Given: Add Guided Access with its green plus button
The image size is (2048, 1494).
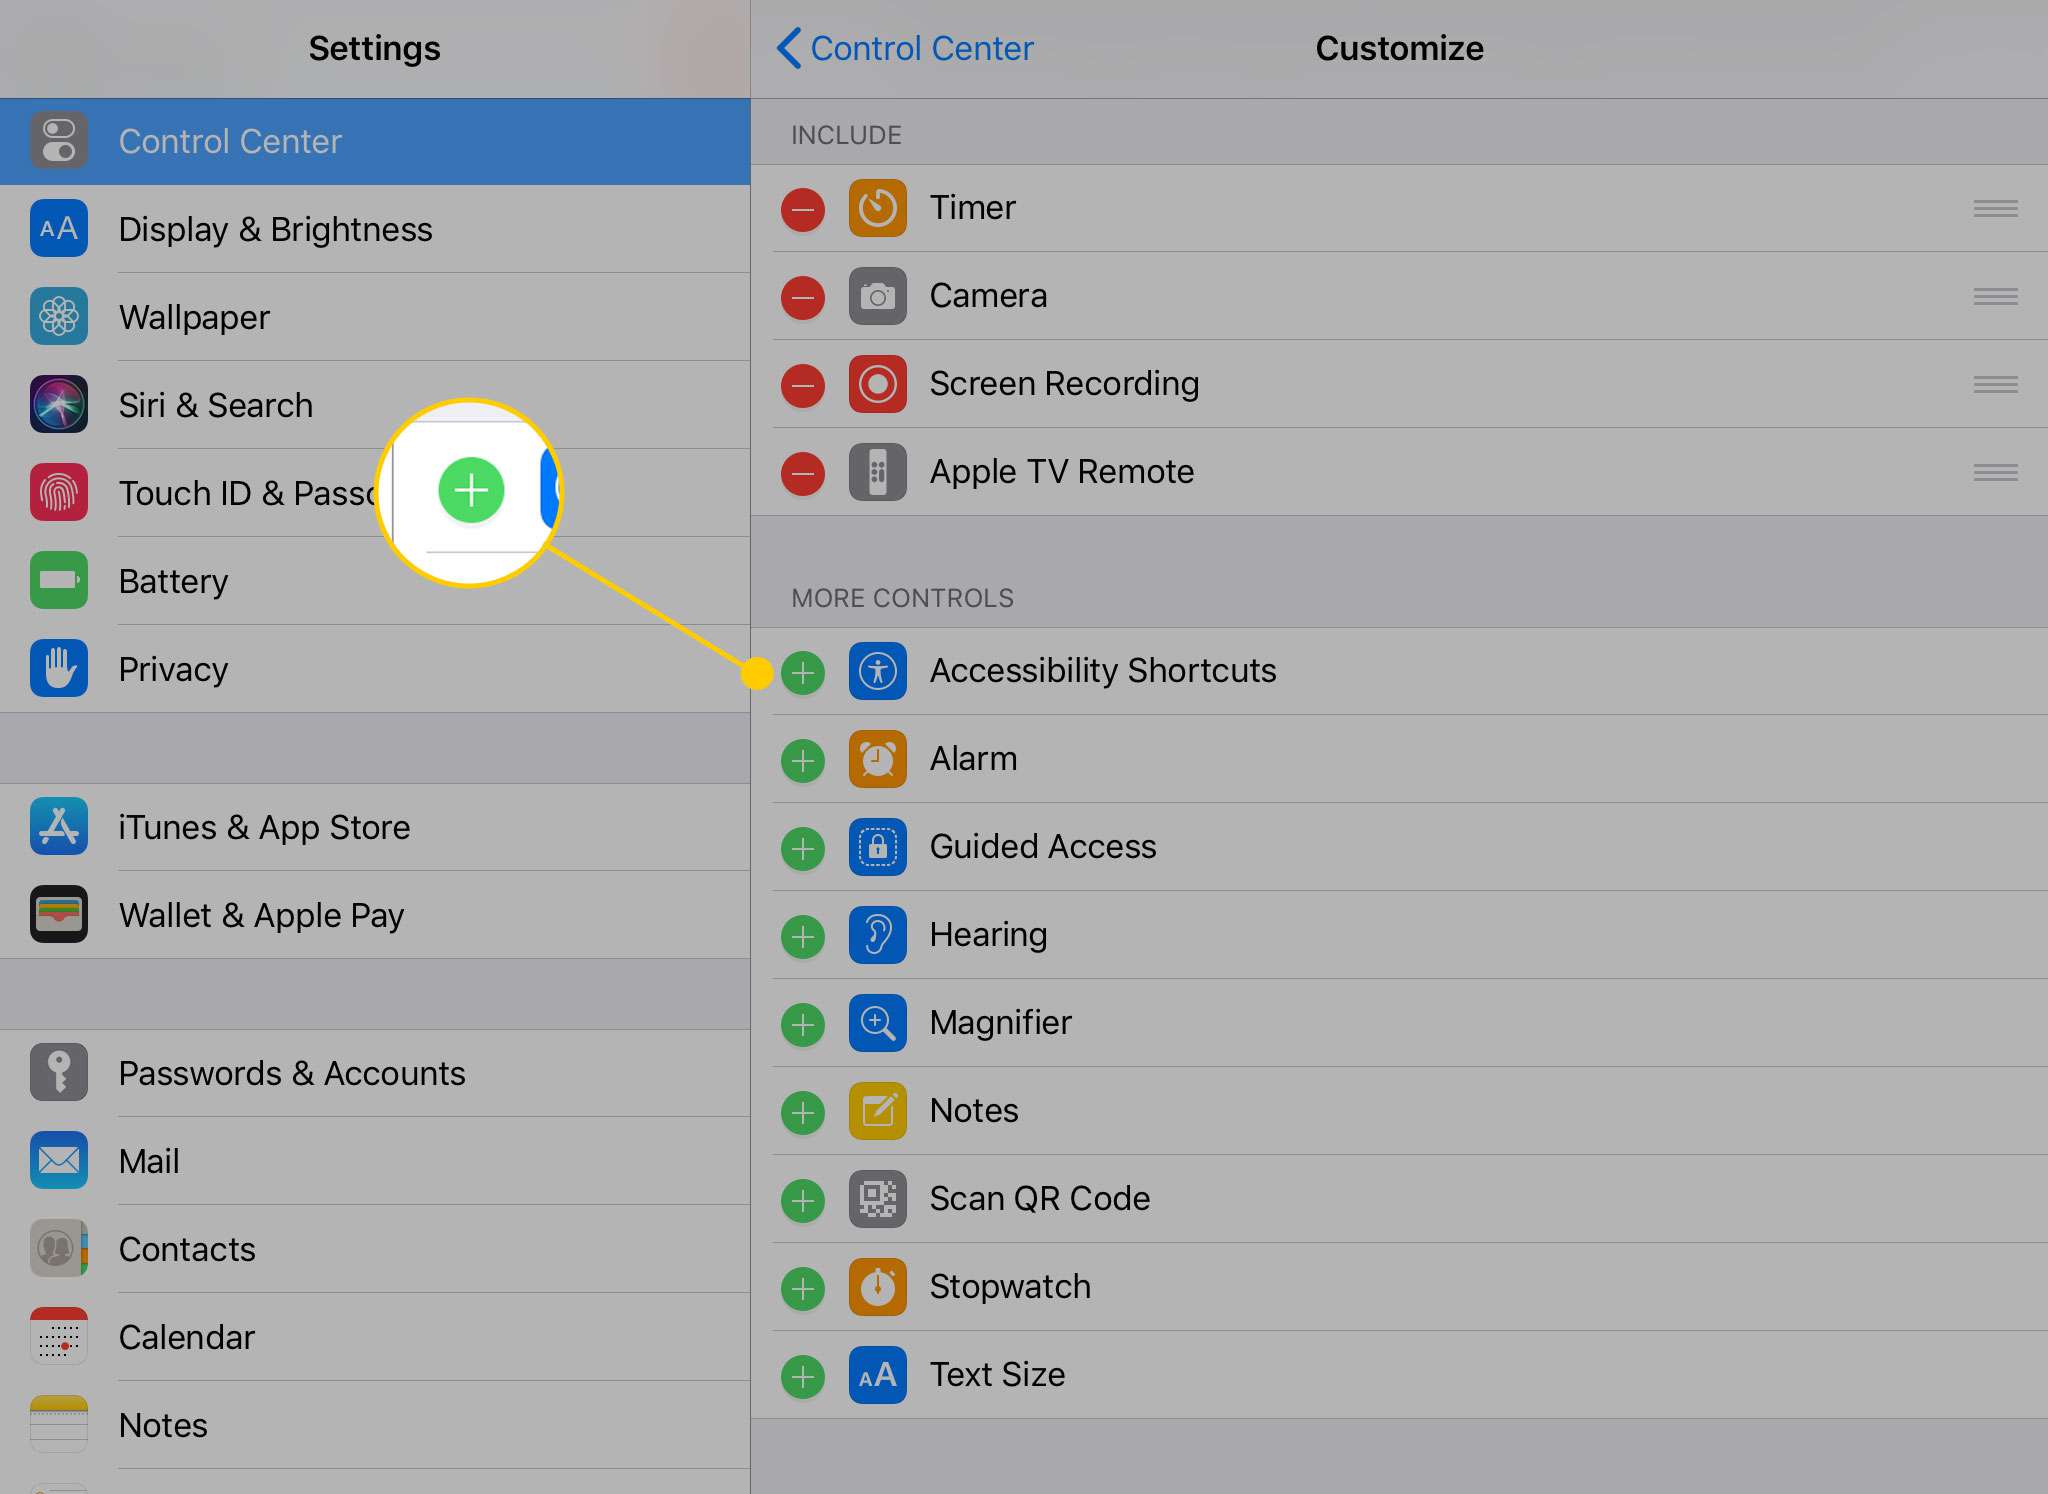Looking at the screenshot, I should (802, 848).
